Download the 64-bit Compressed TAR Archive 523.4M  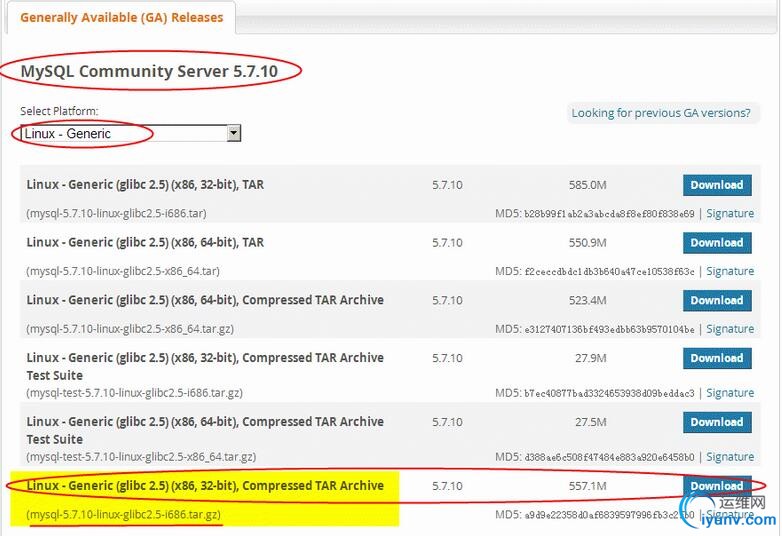717,301
